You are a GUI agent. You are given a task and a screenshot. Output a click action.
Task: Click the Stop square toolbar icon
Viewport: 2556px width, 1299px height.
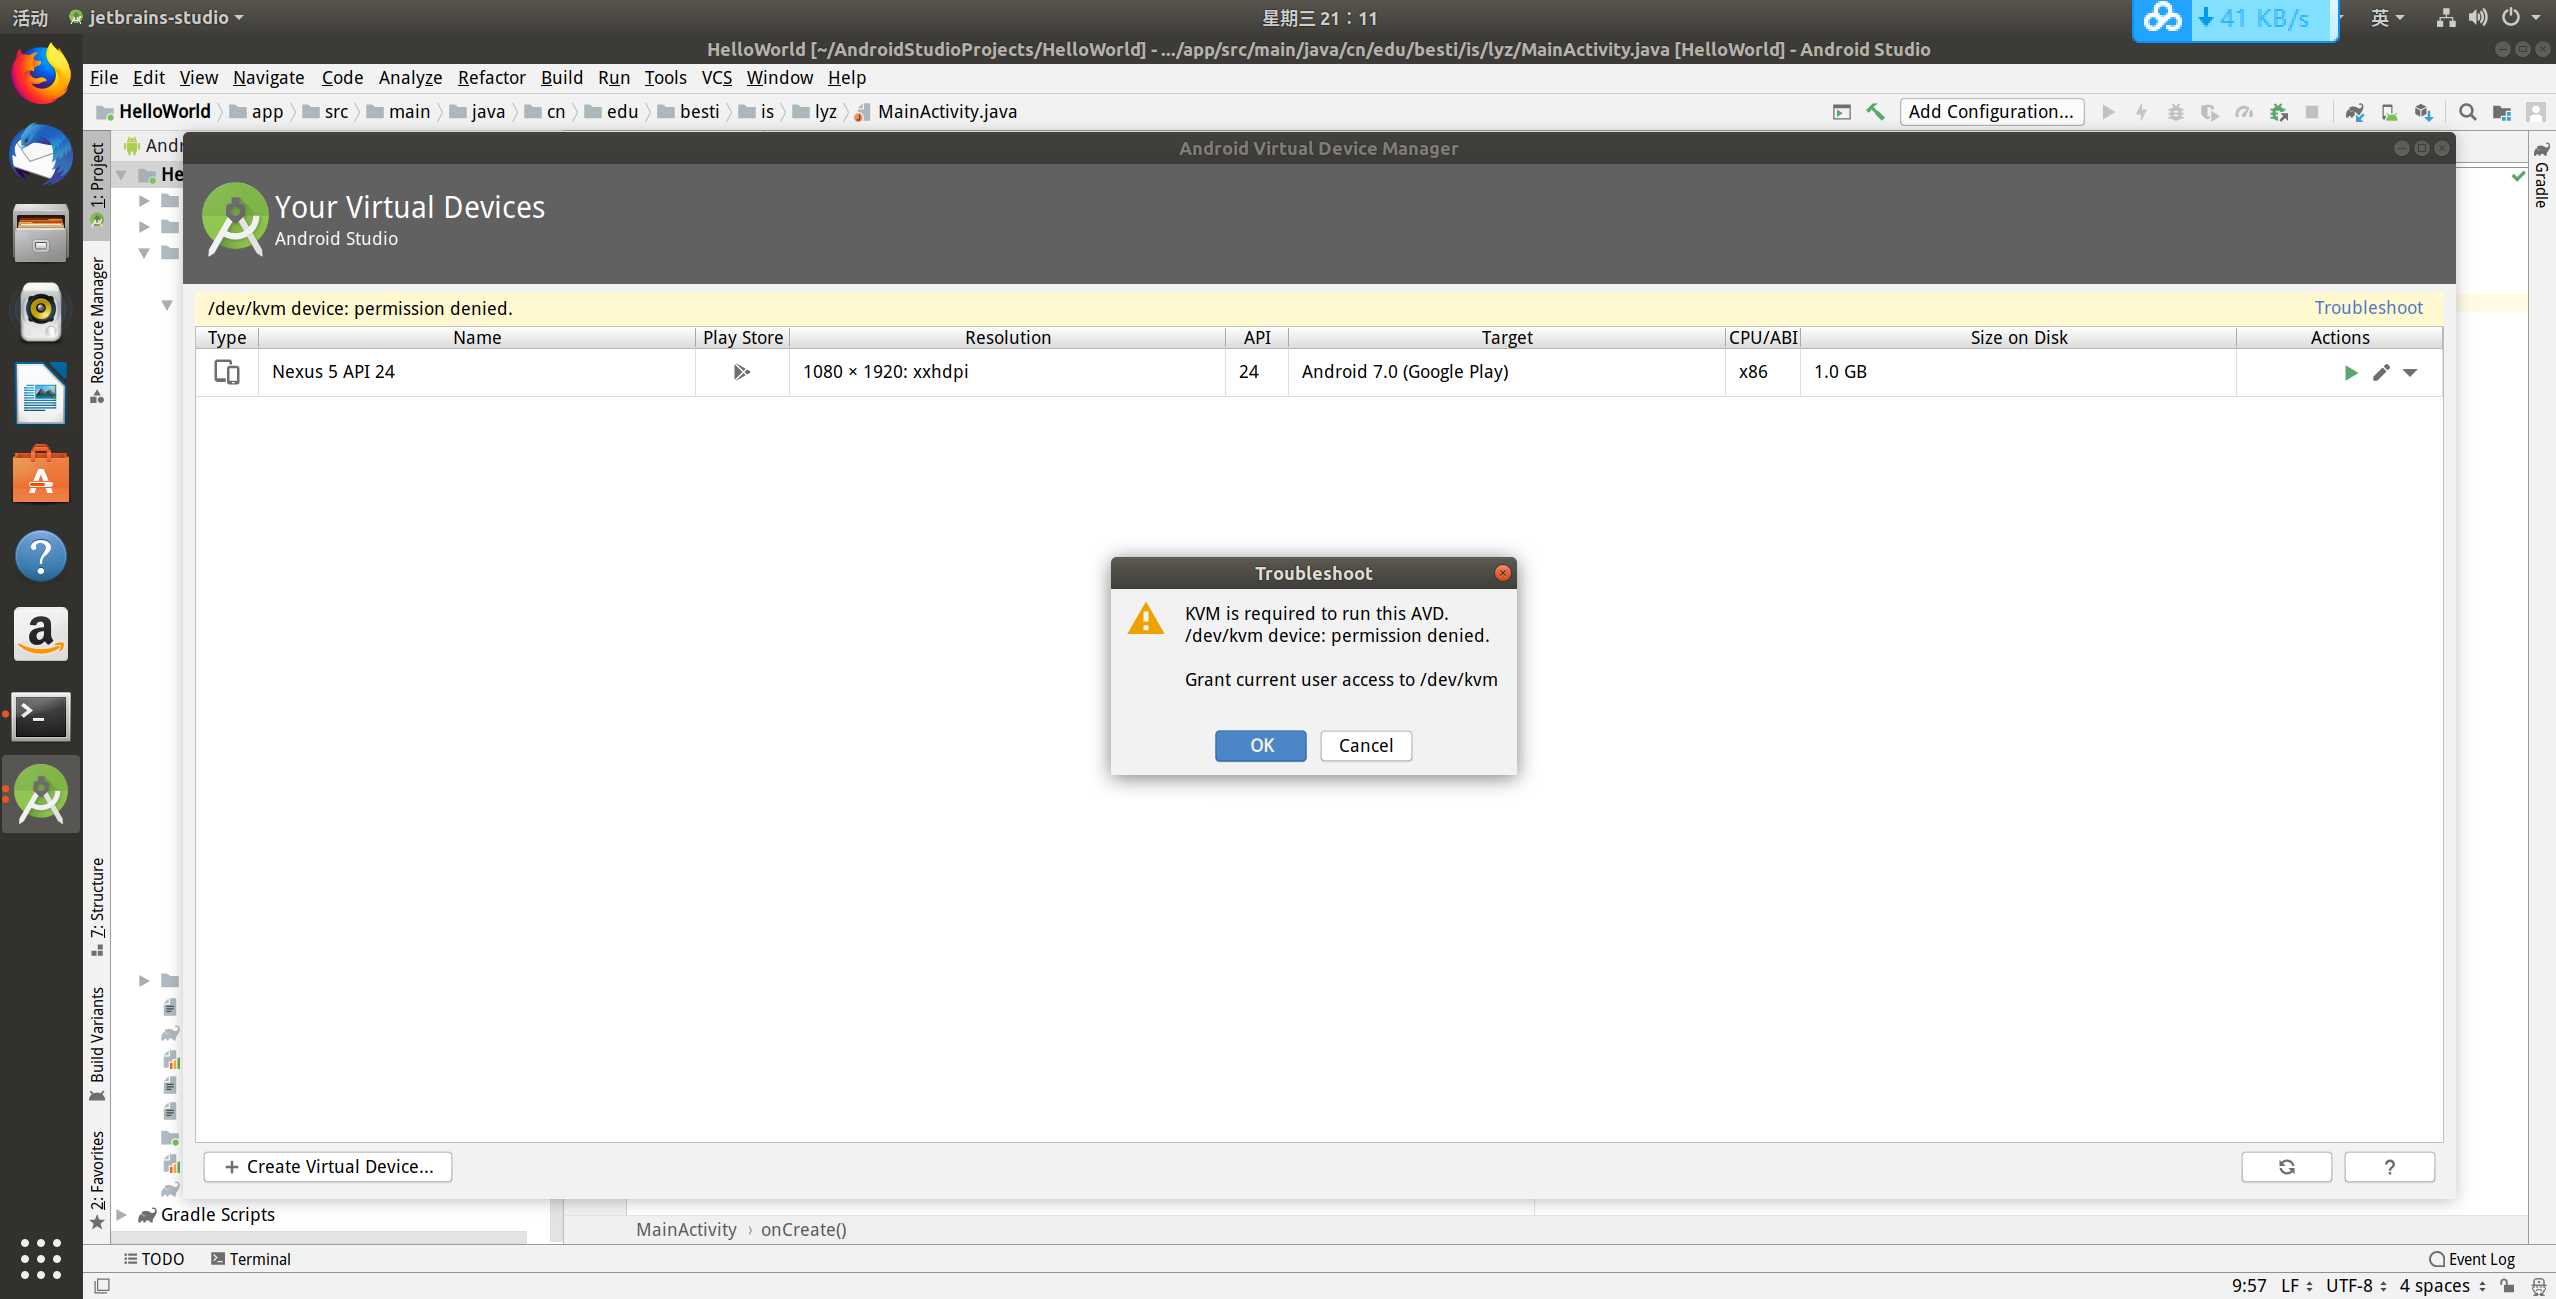pos(2311,112)
